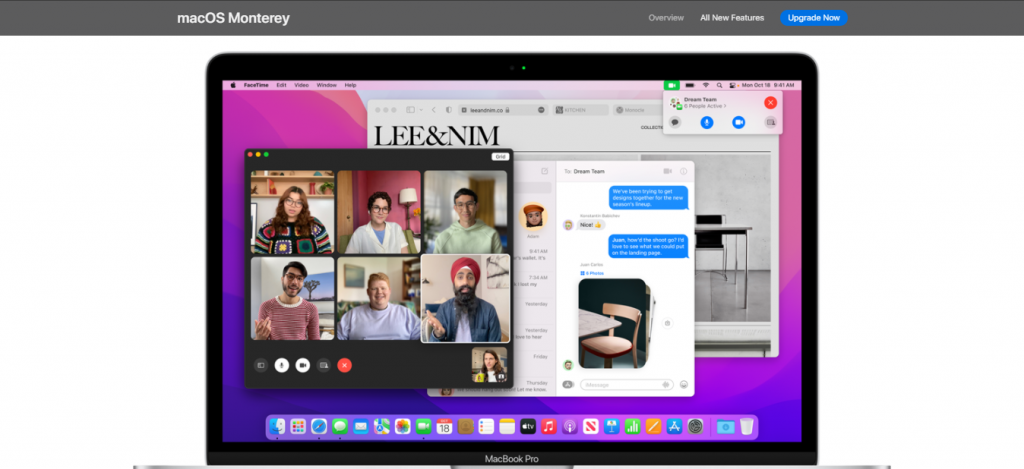Switch to KITCHEN tab in Safari
The width and height of the screenshot is (1024, 469).
pos(581,110)
